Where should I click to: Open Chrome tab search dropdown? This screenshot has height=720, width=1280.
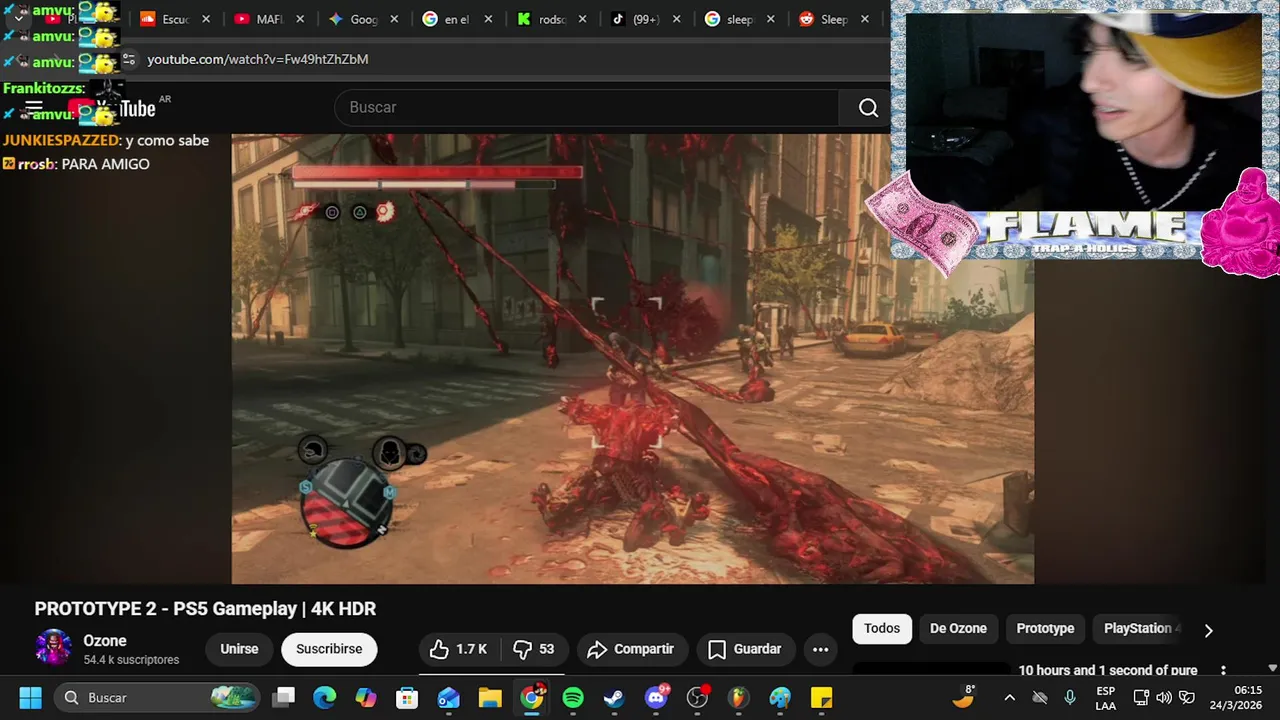click(20, 19)
